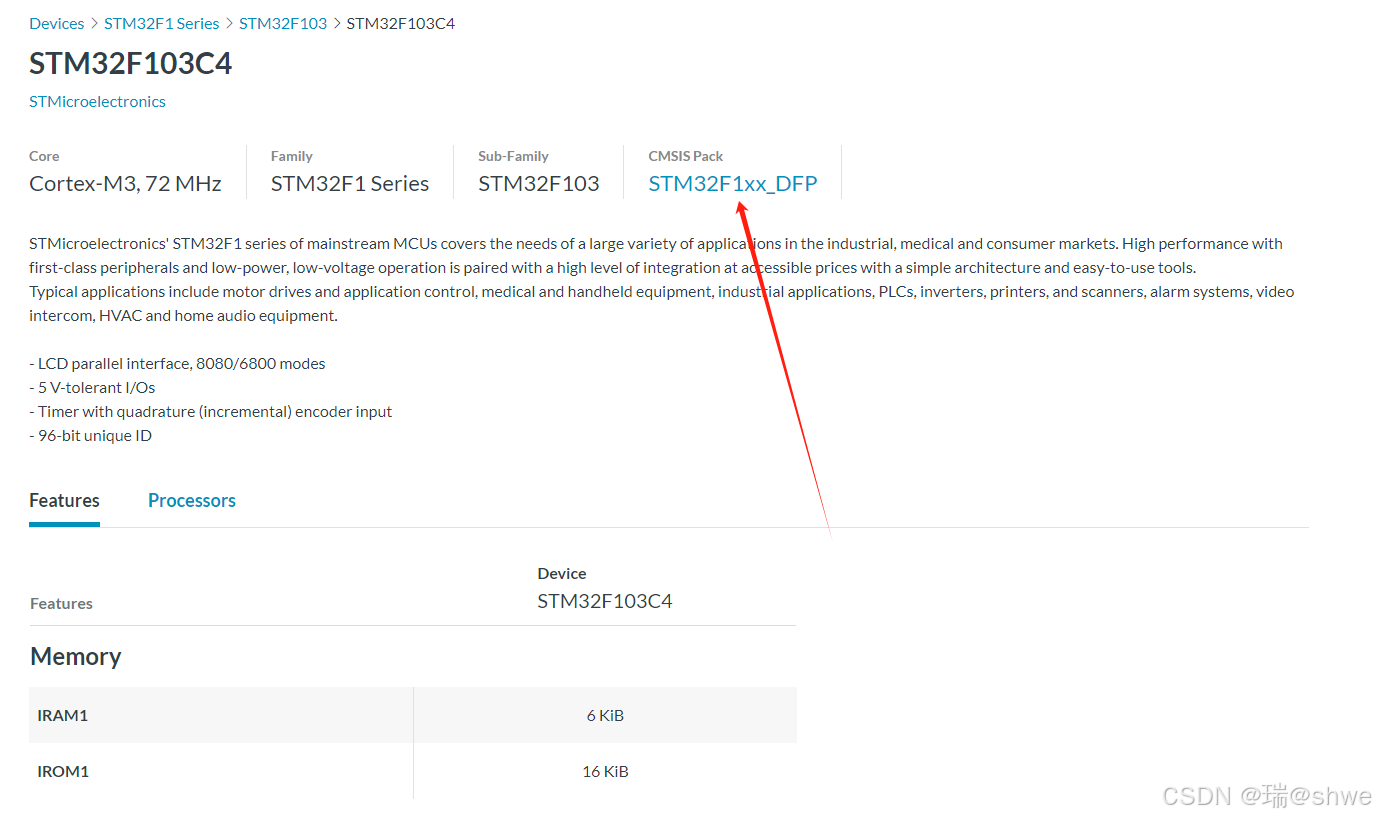Click the Core label
This screenshot has width=1376, height=819.
pyautogui.click(x=44, y=156)
